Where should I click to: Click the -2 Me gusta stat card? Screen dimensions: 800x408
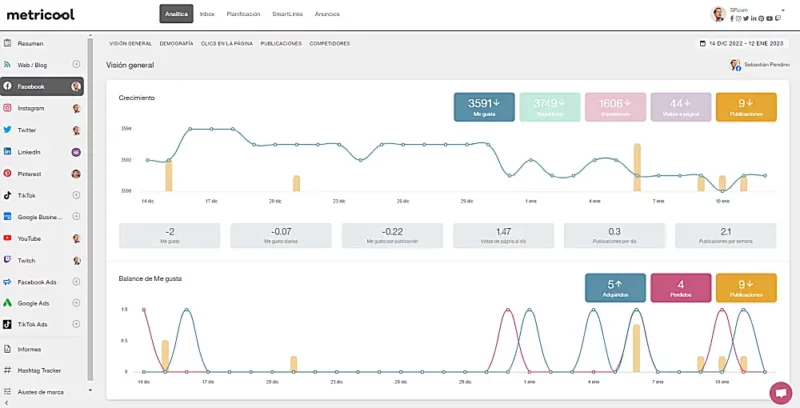(169, 236)
